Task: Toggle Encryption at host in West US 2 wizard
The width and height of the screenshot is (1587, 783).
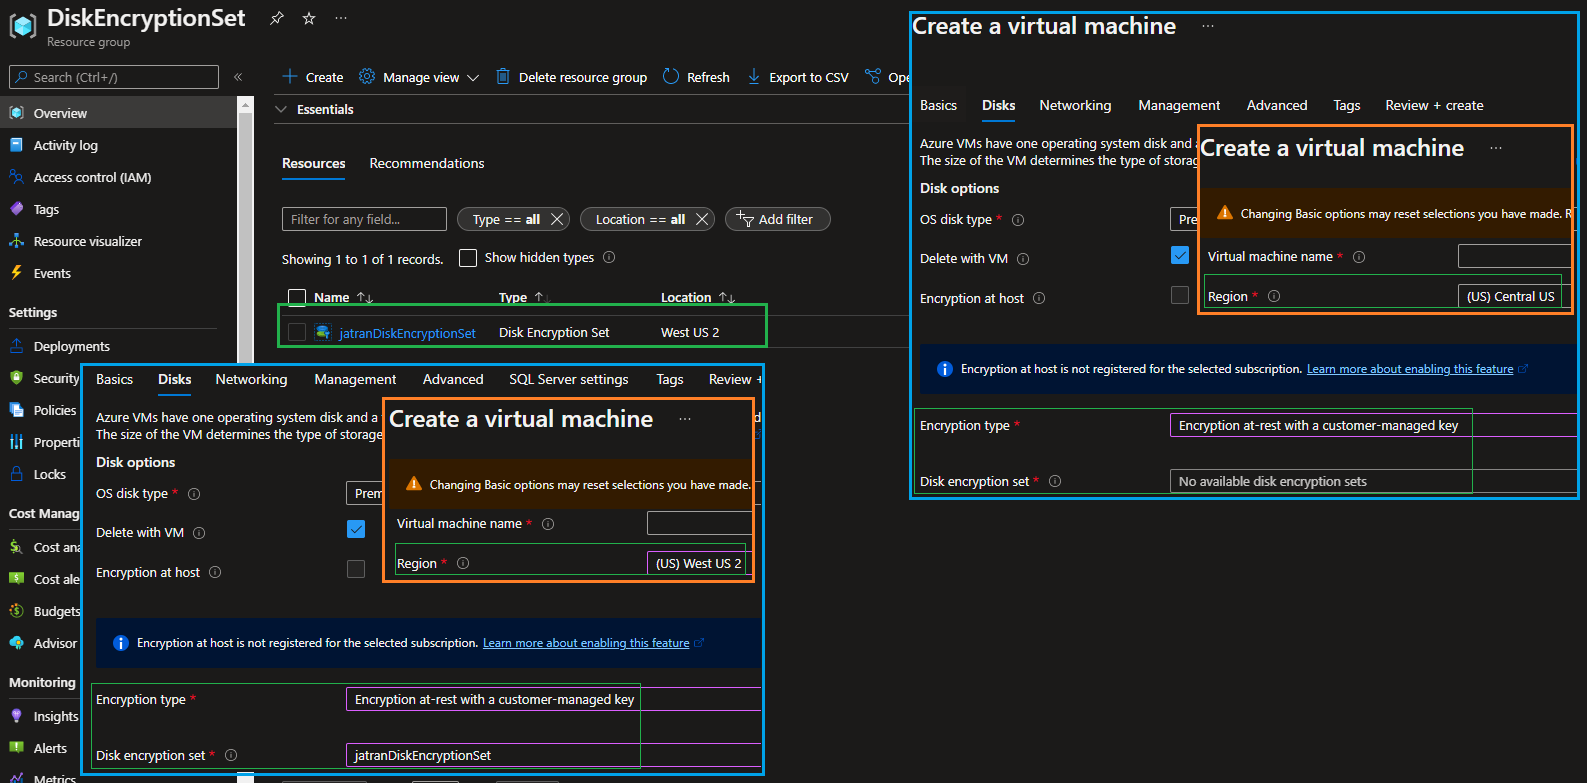Action: (x=356, y=569)
